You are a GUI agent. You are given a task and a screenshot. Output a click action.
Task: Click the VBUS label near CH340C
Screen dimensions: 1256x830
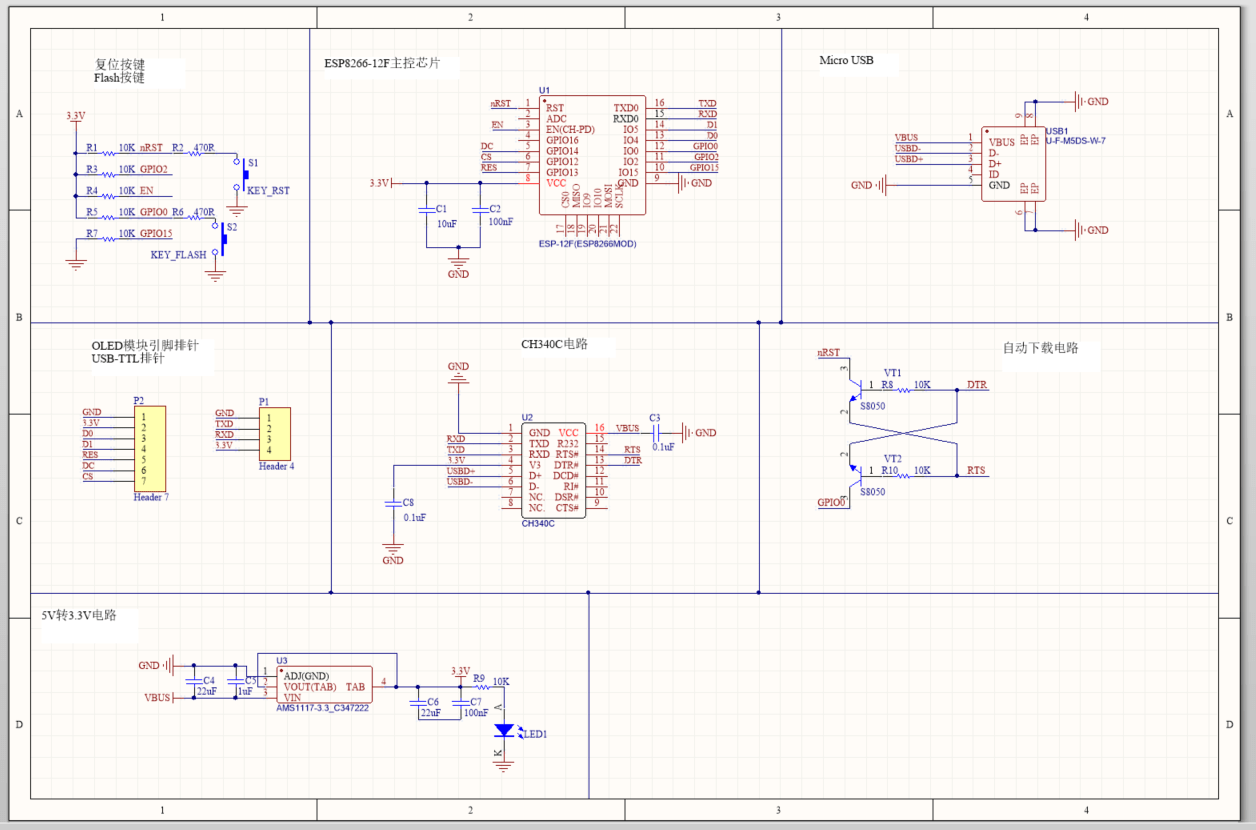(x=626, y=426)
